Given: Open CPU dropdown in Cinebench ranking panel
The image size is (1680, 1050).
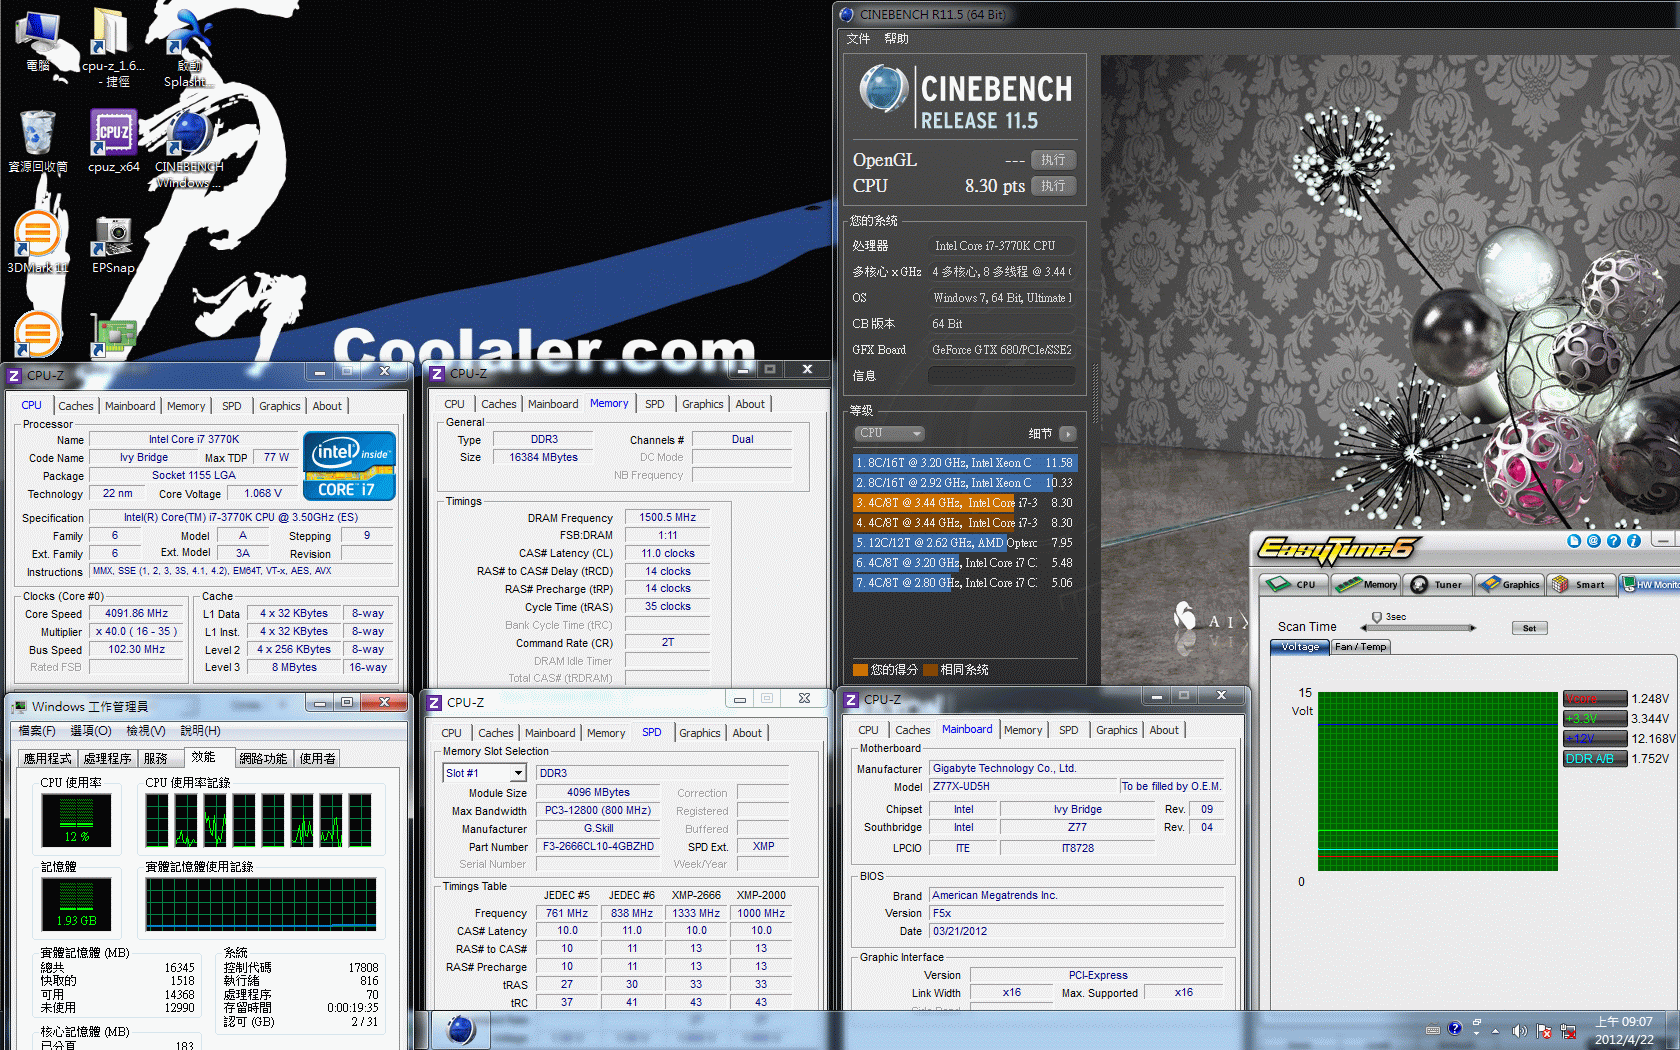Looking at the screenshot, I should pos(889,433).
